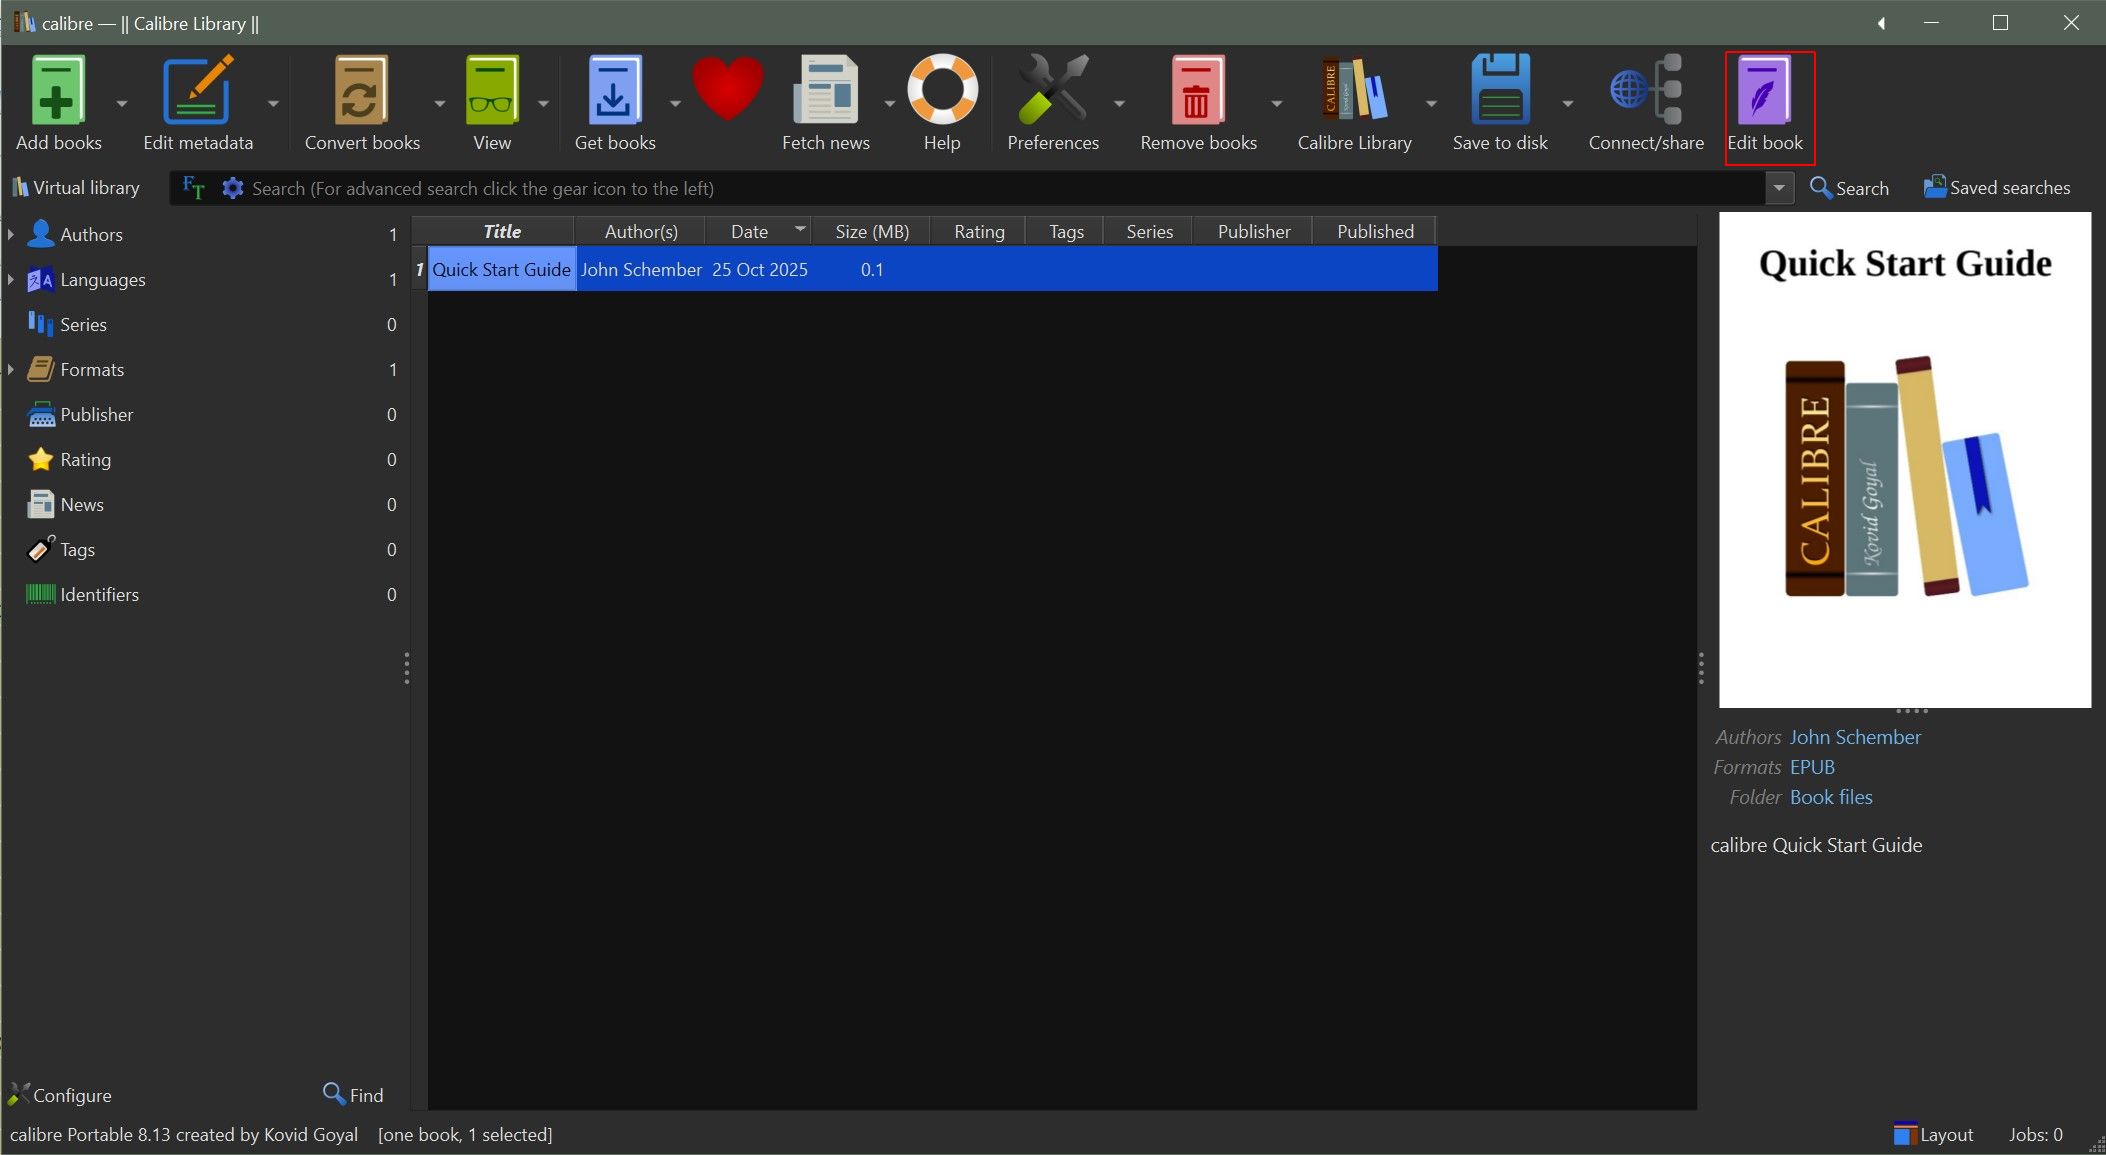Screen dimensions: 2106x1155
Task: Open the Add books dropdown arrow
Action: 121,103
